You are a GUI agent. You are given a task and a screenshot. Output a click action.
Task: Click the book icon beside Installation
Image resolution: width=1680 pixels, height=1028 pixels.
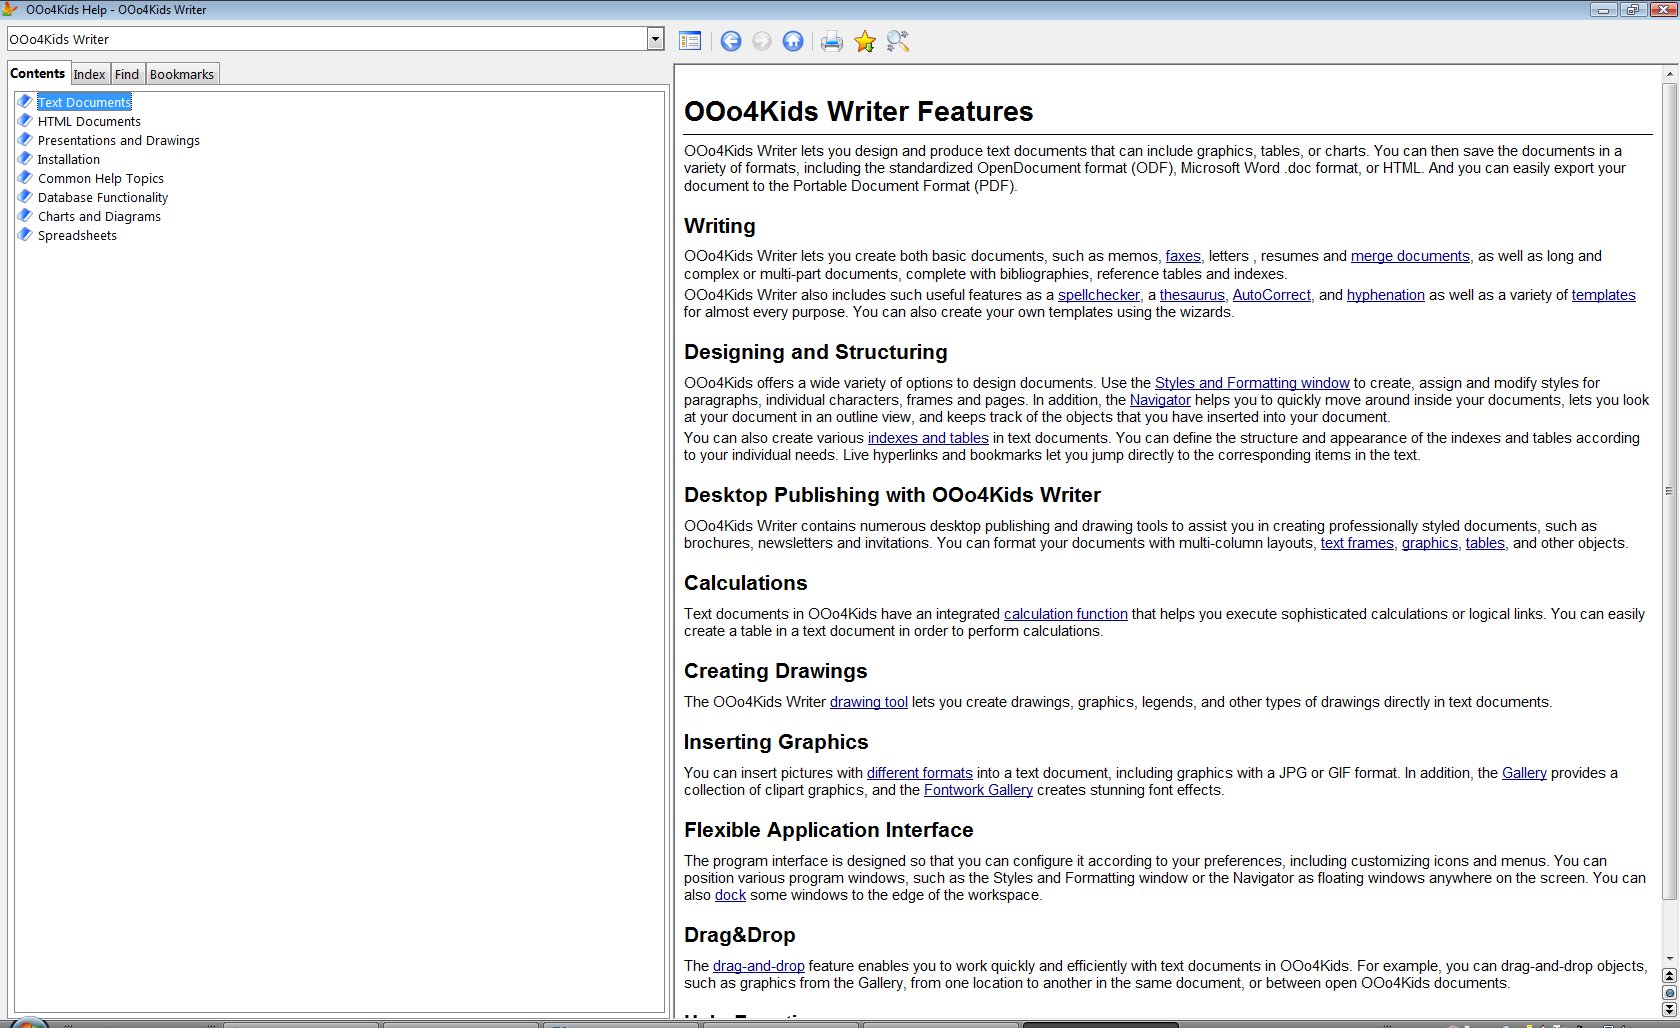pyautogui.click(x=25, y=158)
